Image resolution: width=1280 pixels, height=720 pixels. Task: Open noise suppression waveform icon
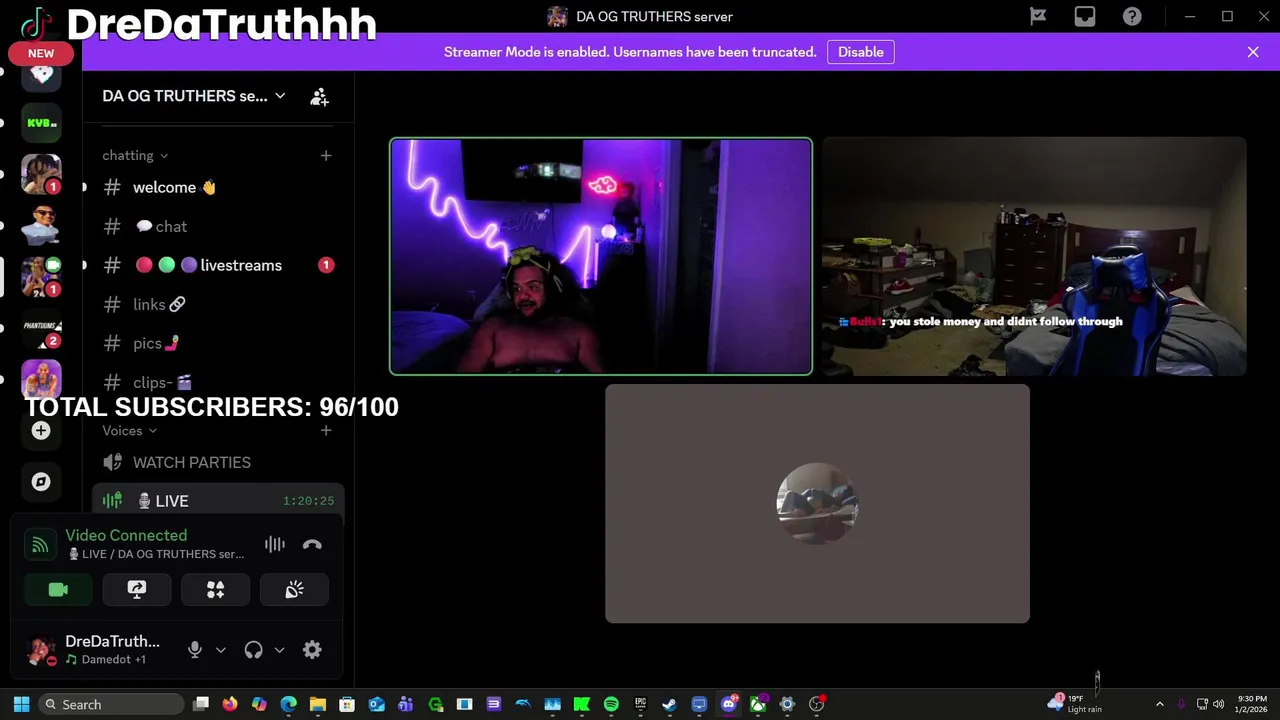tap(274, 545)
